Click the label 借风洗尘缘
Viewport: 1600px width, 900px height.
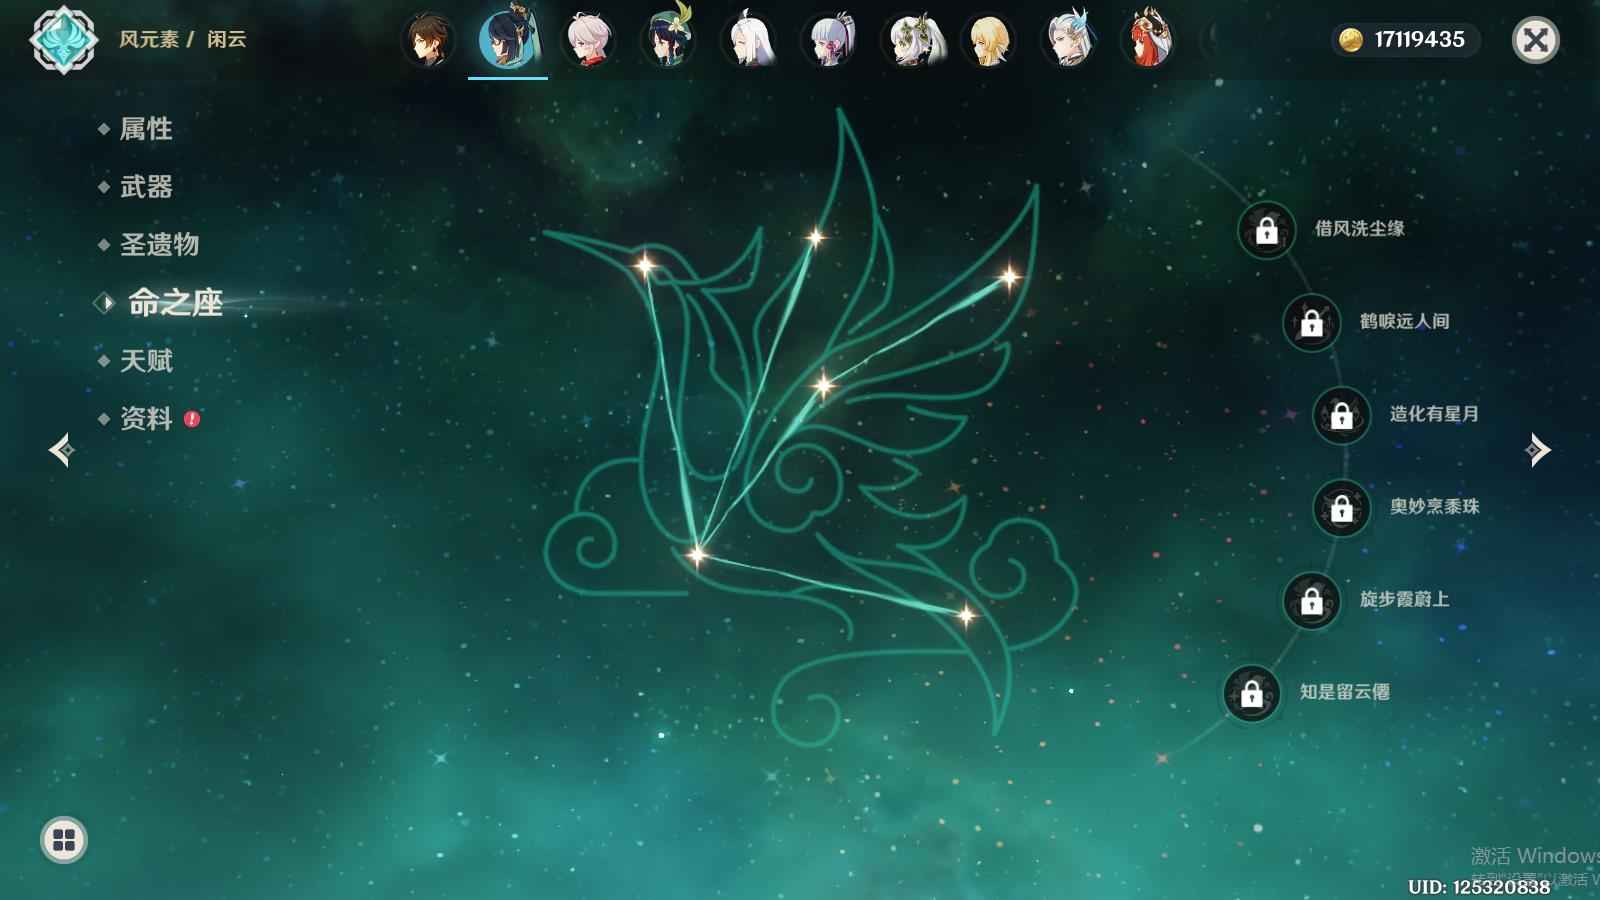[1359, 229]
